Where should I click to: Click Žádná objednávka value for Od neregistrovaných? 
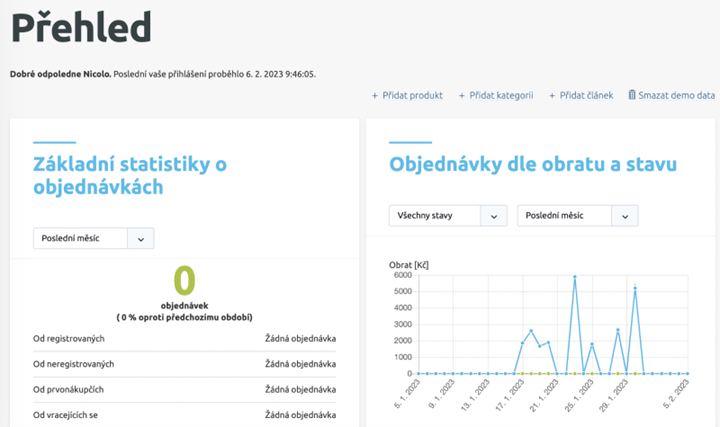coord(300,364)
